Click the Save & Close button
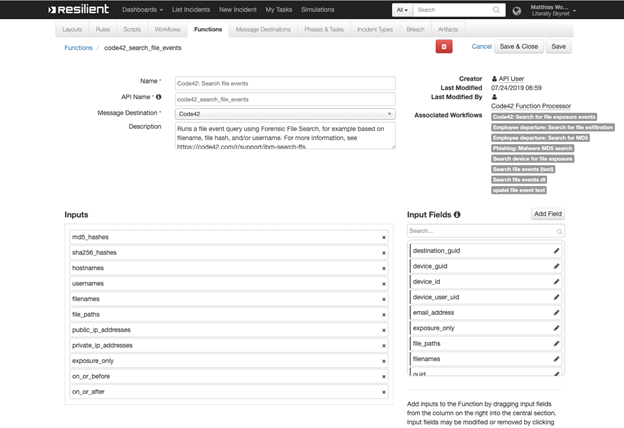The image size is (624, 428). (519, 47)
